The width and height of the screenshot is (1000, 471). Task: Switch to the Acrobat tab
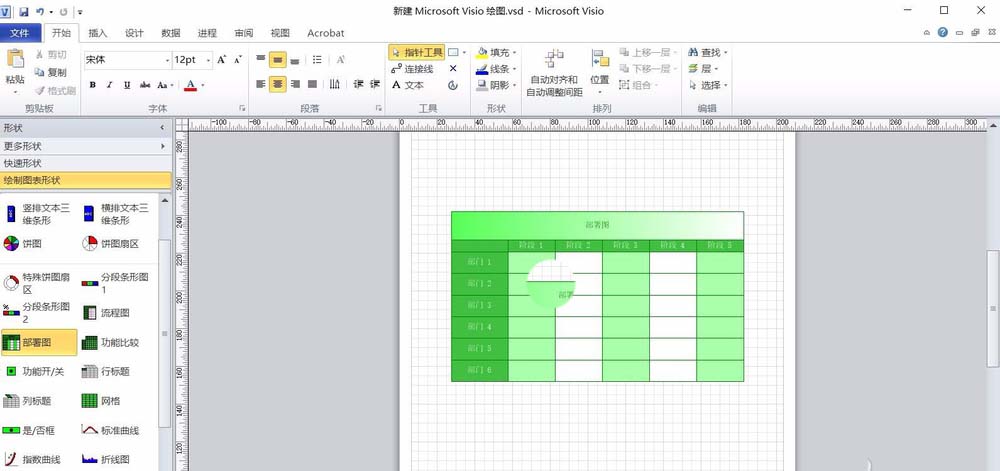325,33
